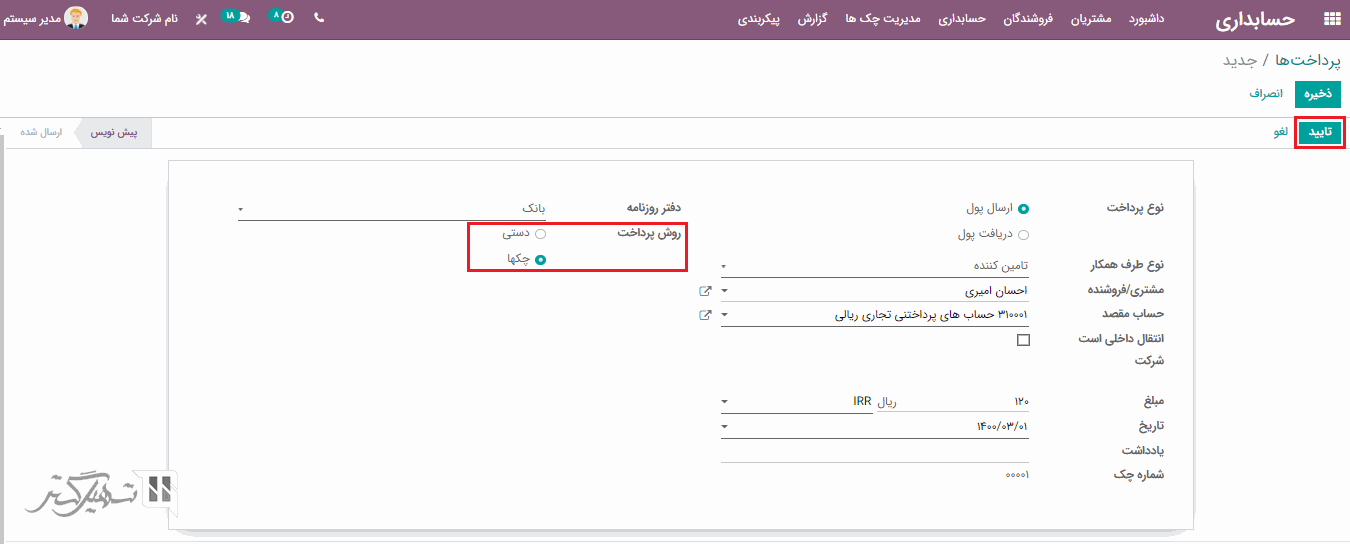Select دریافت پول radio option

[1022, 235]
